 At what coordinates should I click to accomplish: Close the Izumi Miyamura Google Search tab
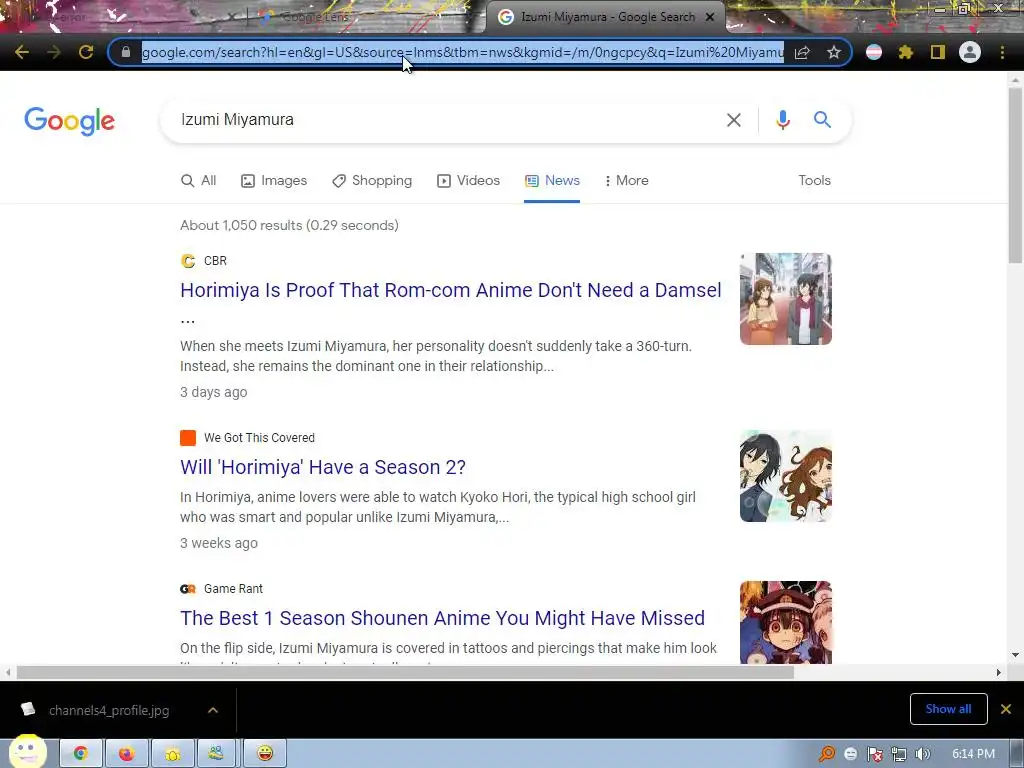tap(710, 17)
